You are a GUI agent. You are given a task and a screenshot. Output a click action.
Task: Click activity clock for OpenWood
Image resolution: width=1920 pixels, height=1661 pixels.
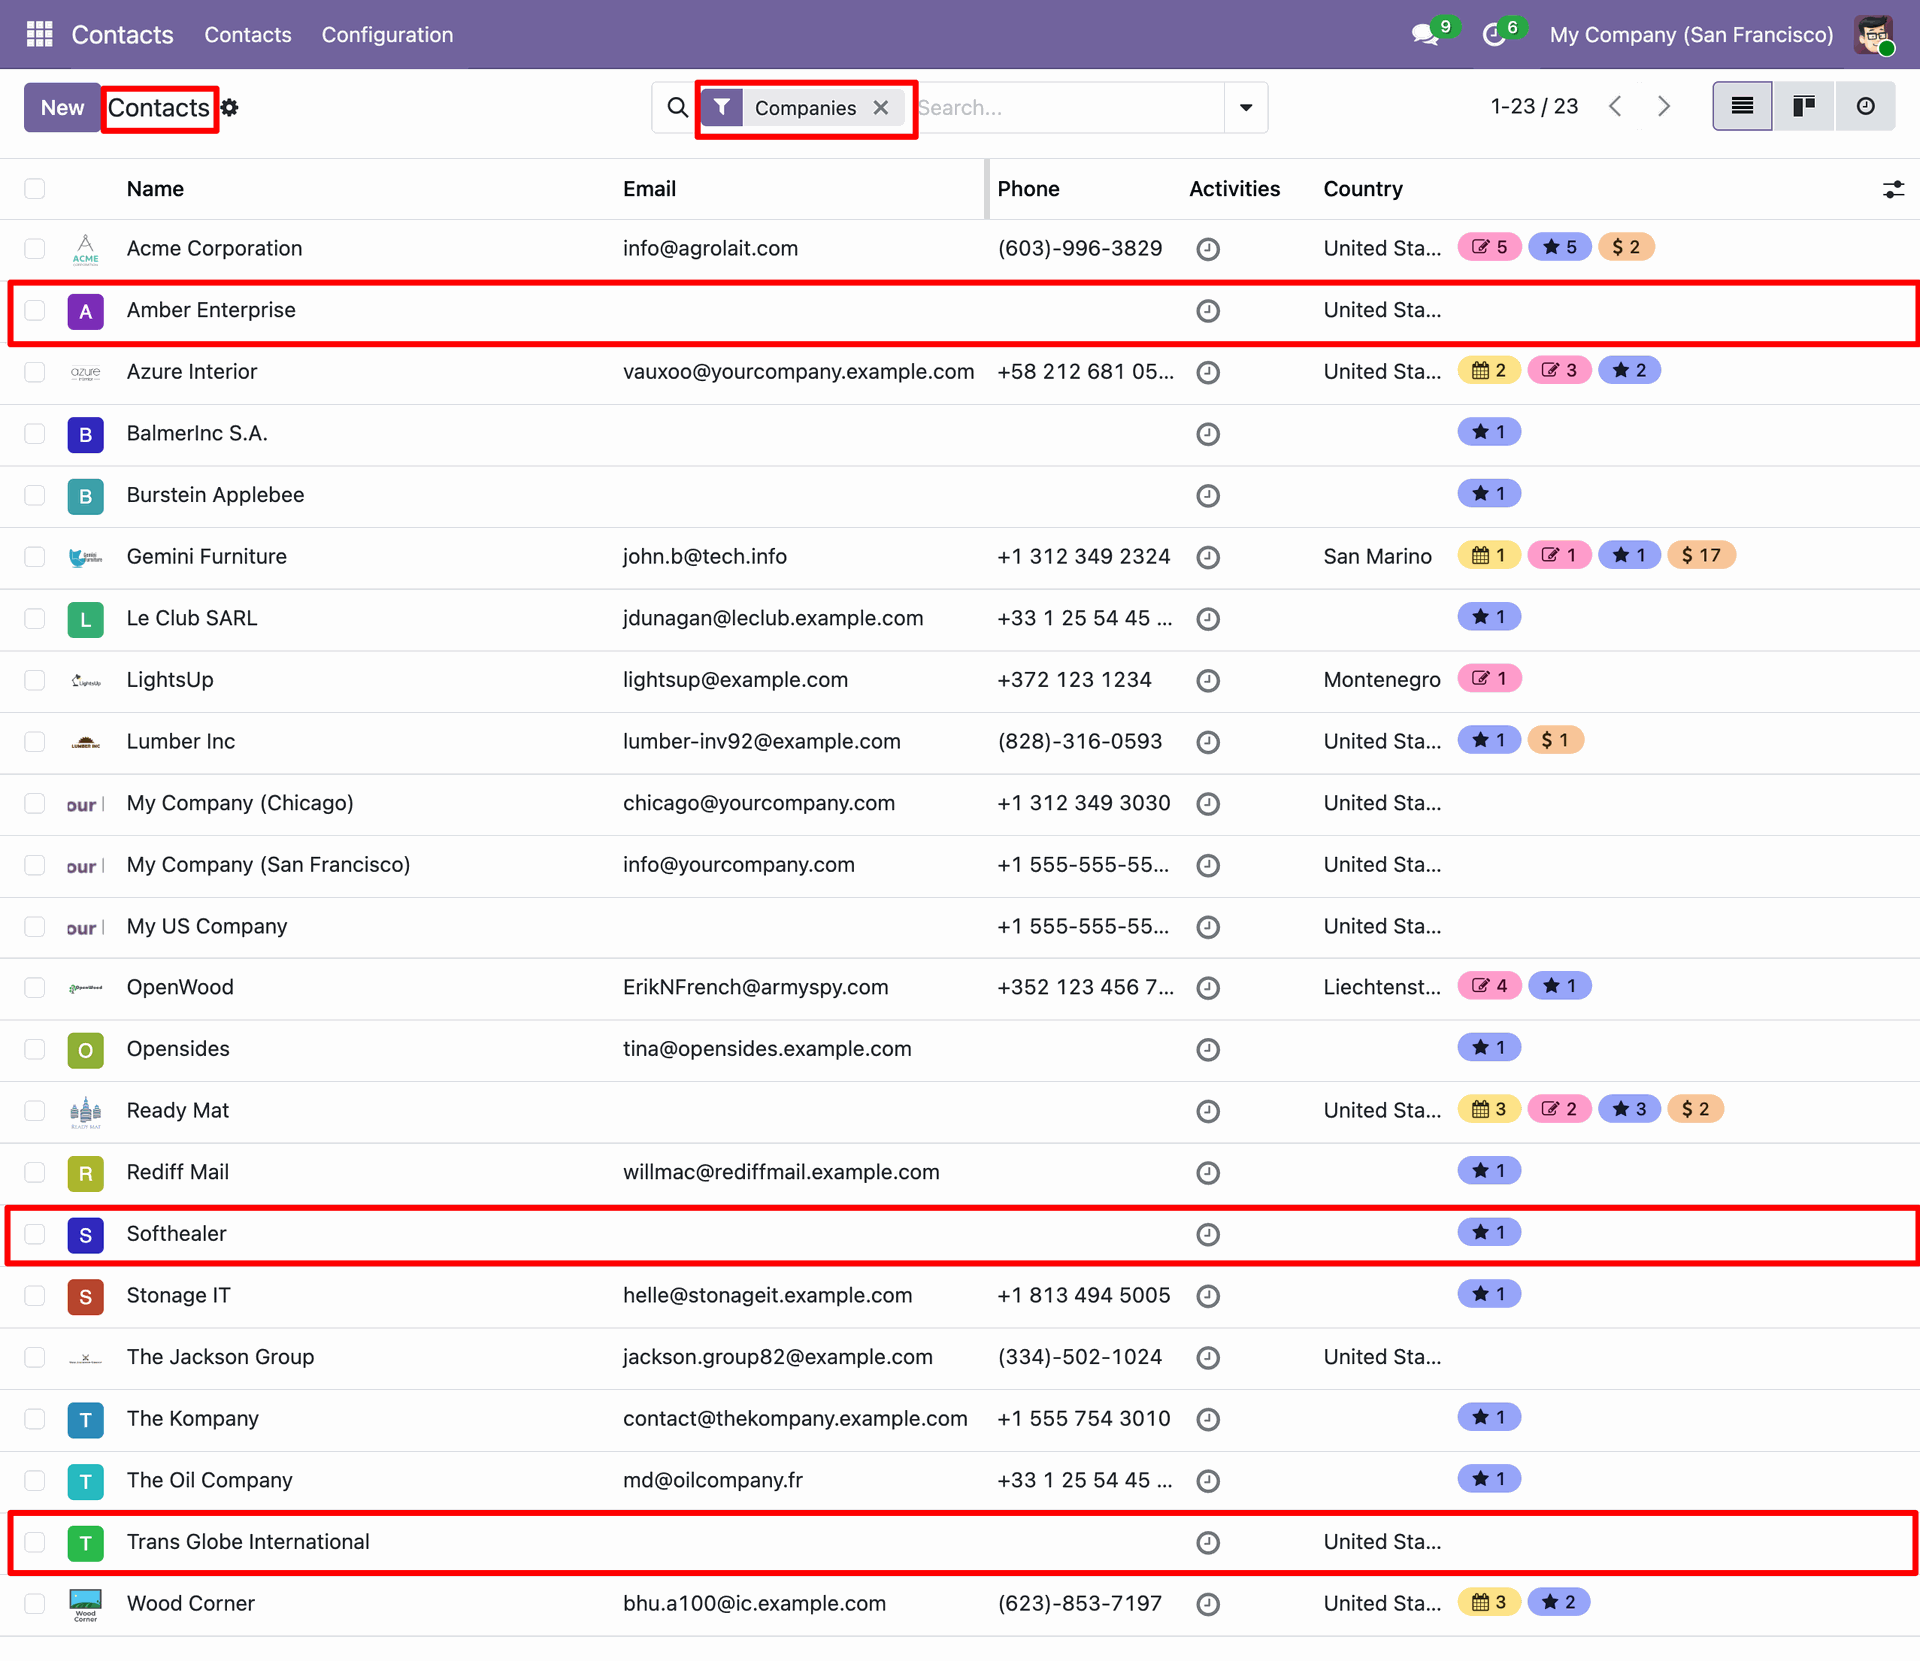tap(1208, 988)
